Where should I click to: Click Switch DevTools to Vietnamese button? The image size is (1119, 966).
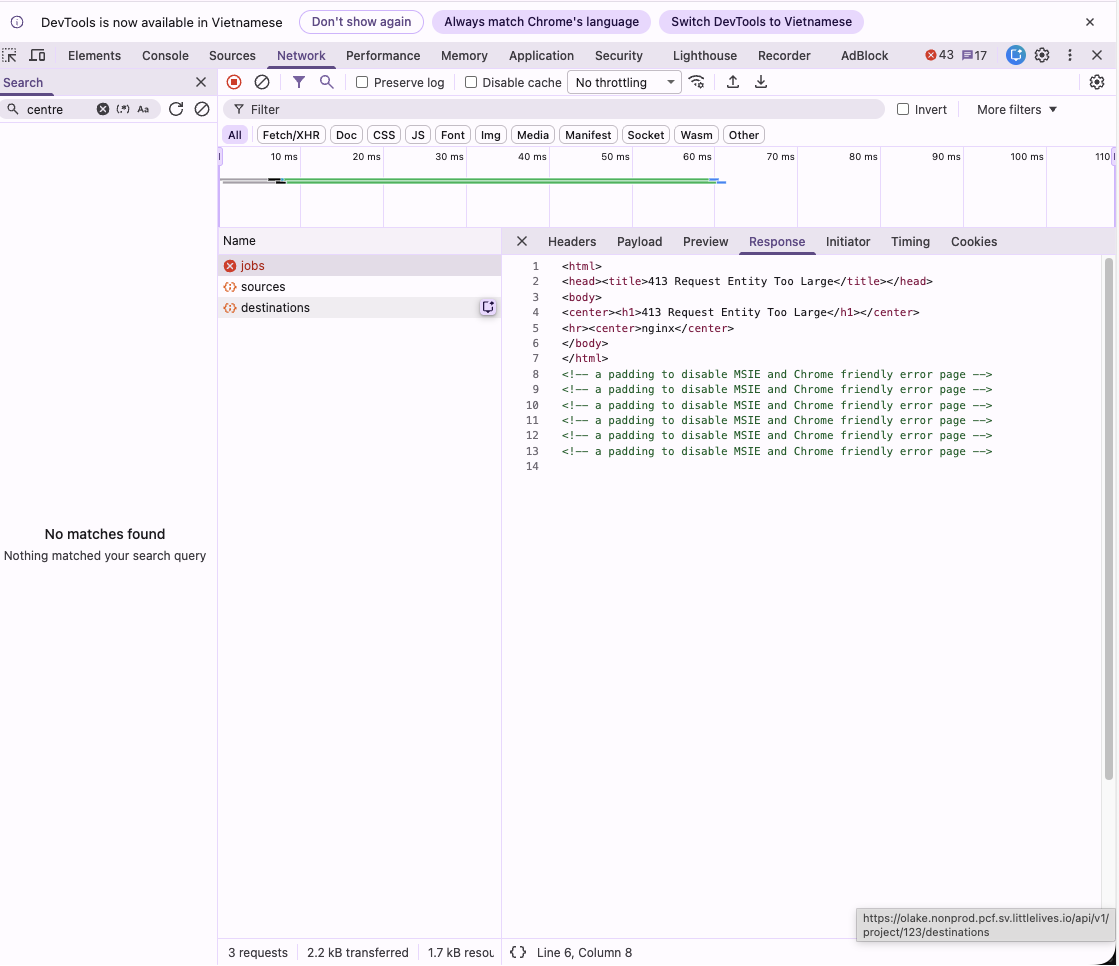coord(761,22)
